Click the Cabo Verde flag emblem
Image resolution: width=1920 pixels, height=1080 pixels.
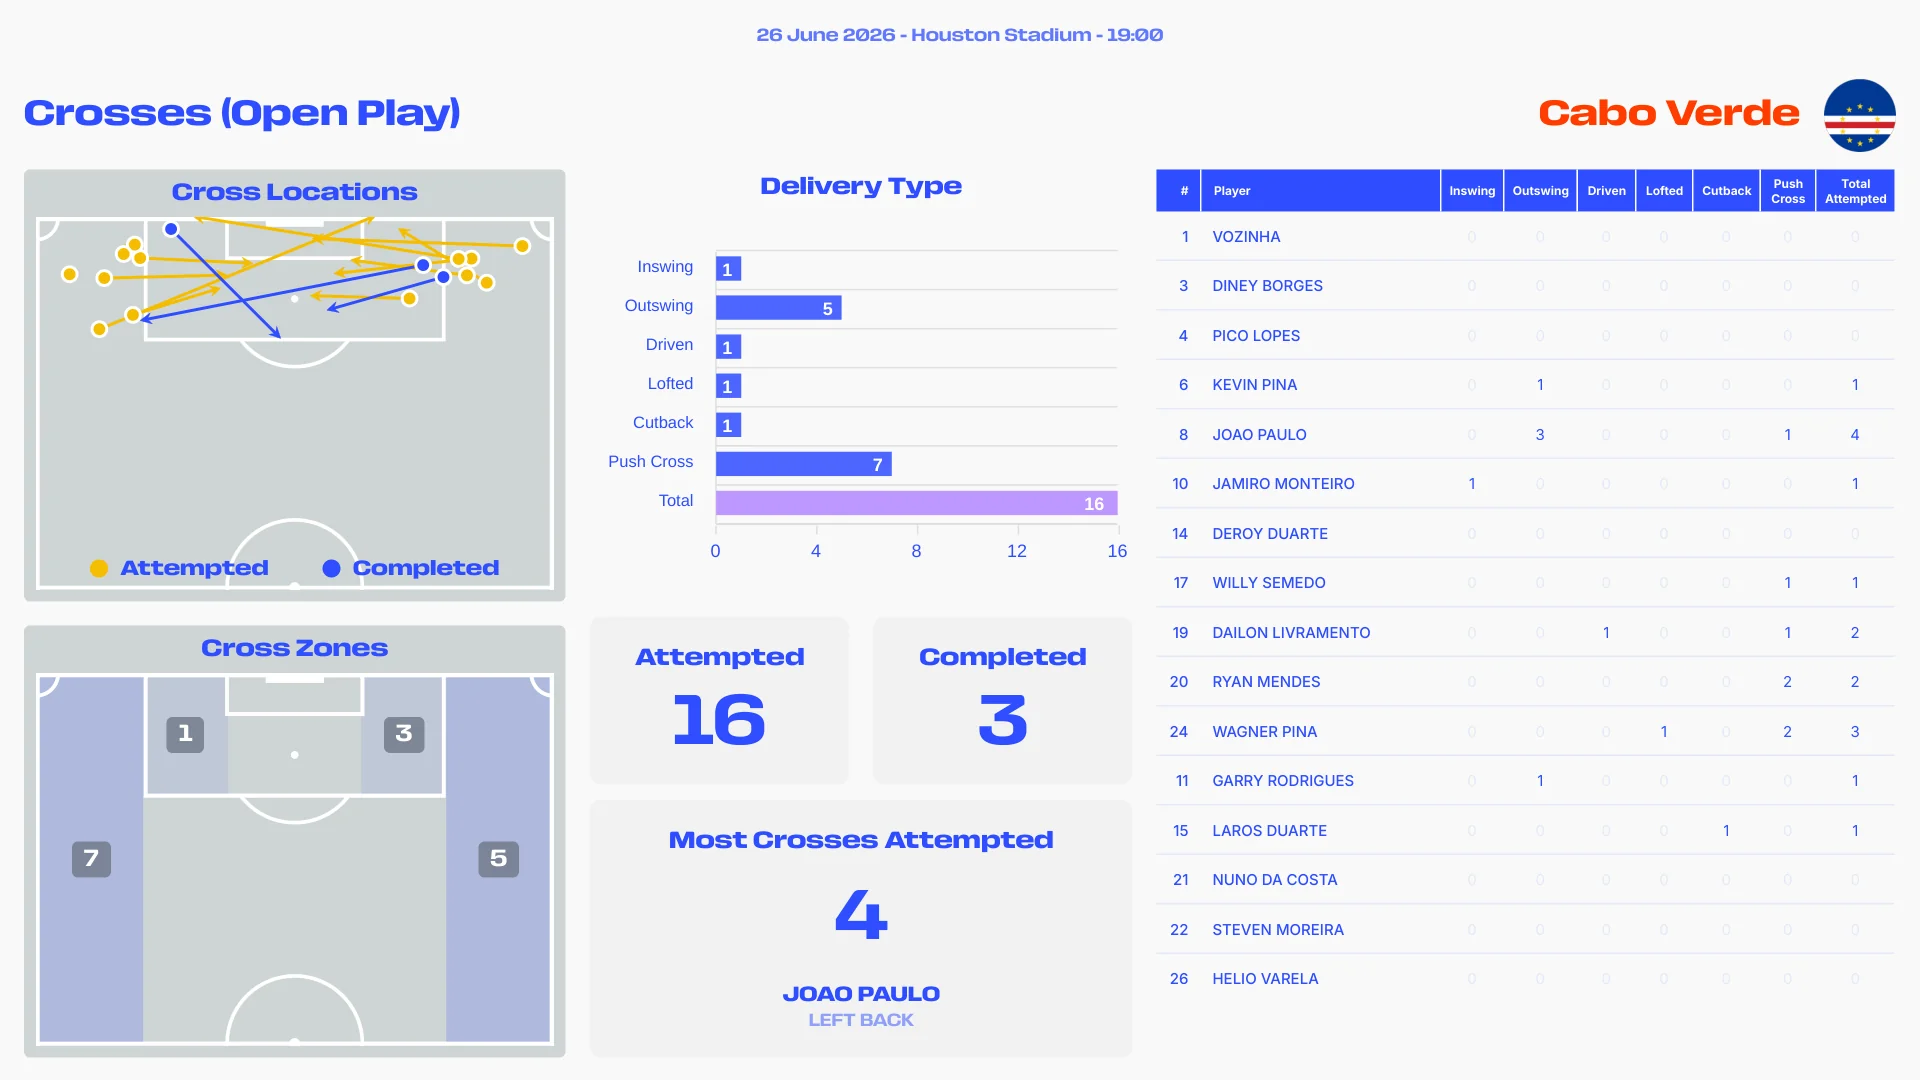pyautogui.click(x=1859, y=115)
